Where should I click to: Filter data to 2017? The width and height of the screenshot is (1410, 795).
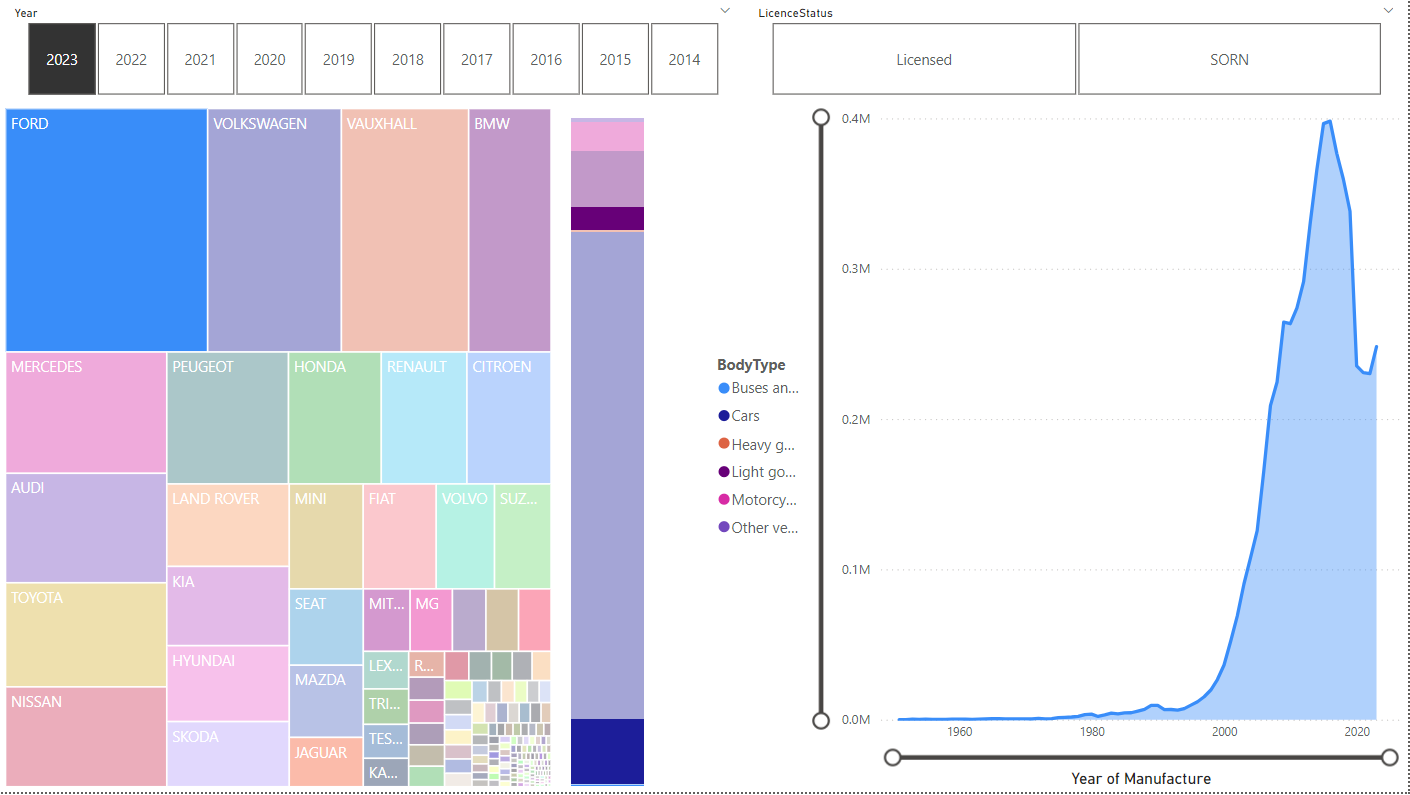pyautogui.click(x=477, y=59)
